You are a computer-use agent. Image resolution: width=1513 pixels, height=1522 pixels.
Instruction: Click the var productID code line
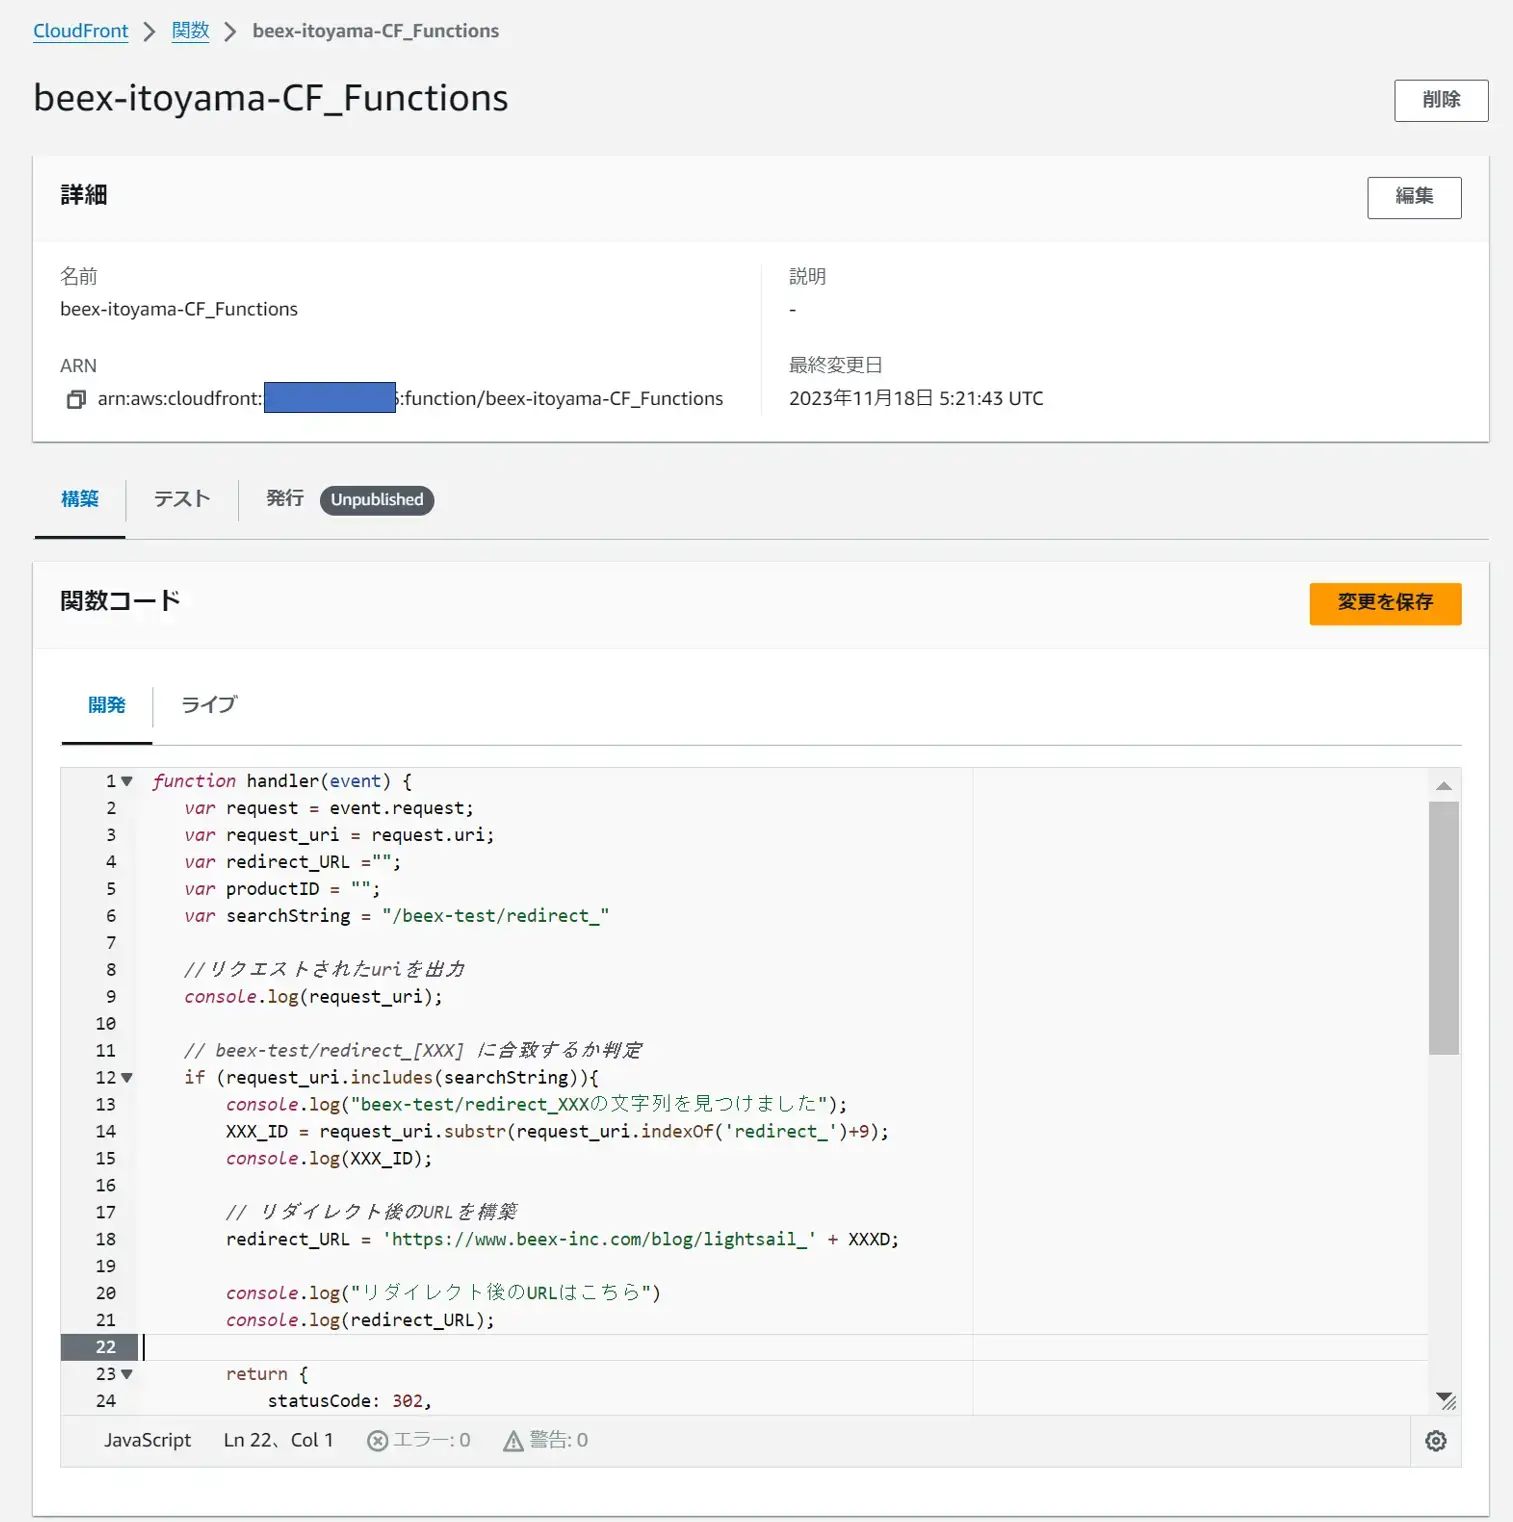pos(282,889)
